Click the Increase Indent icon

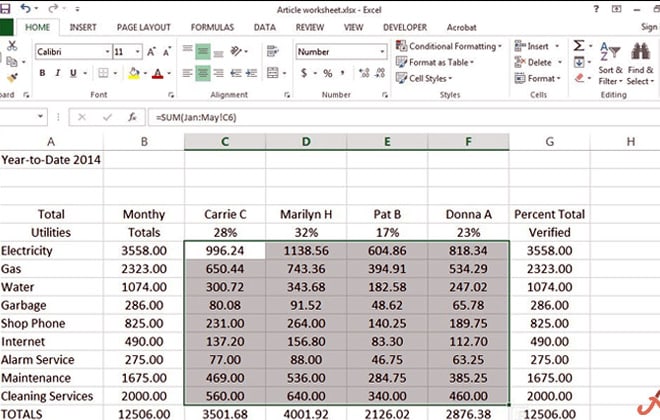click(x=252, y=73)
